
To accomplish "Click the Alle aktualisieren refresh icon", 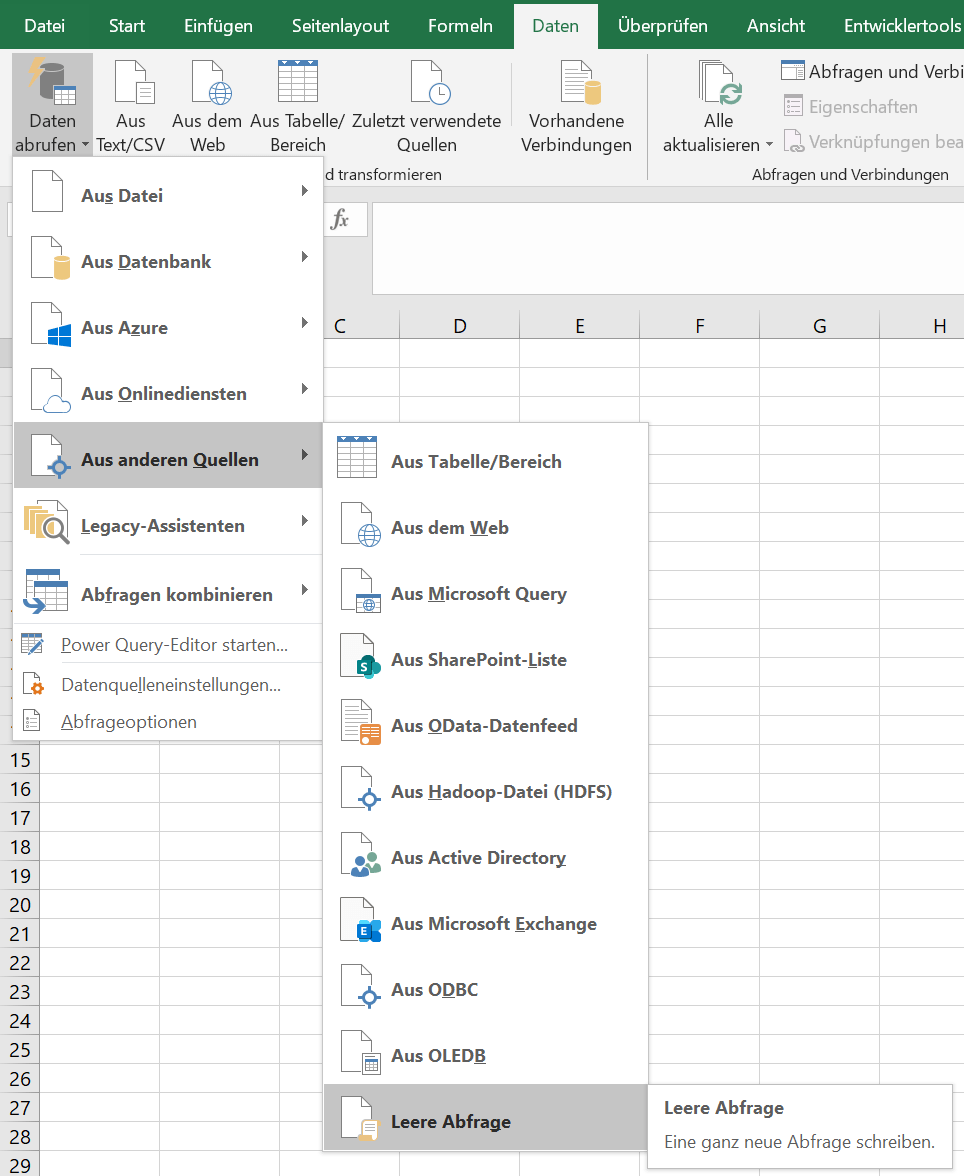I will (x=720, y=82).
